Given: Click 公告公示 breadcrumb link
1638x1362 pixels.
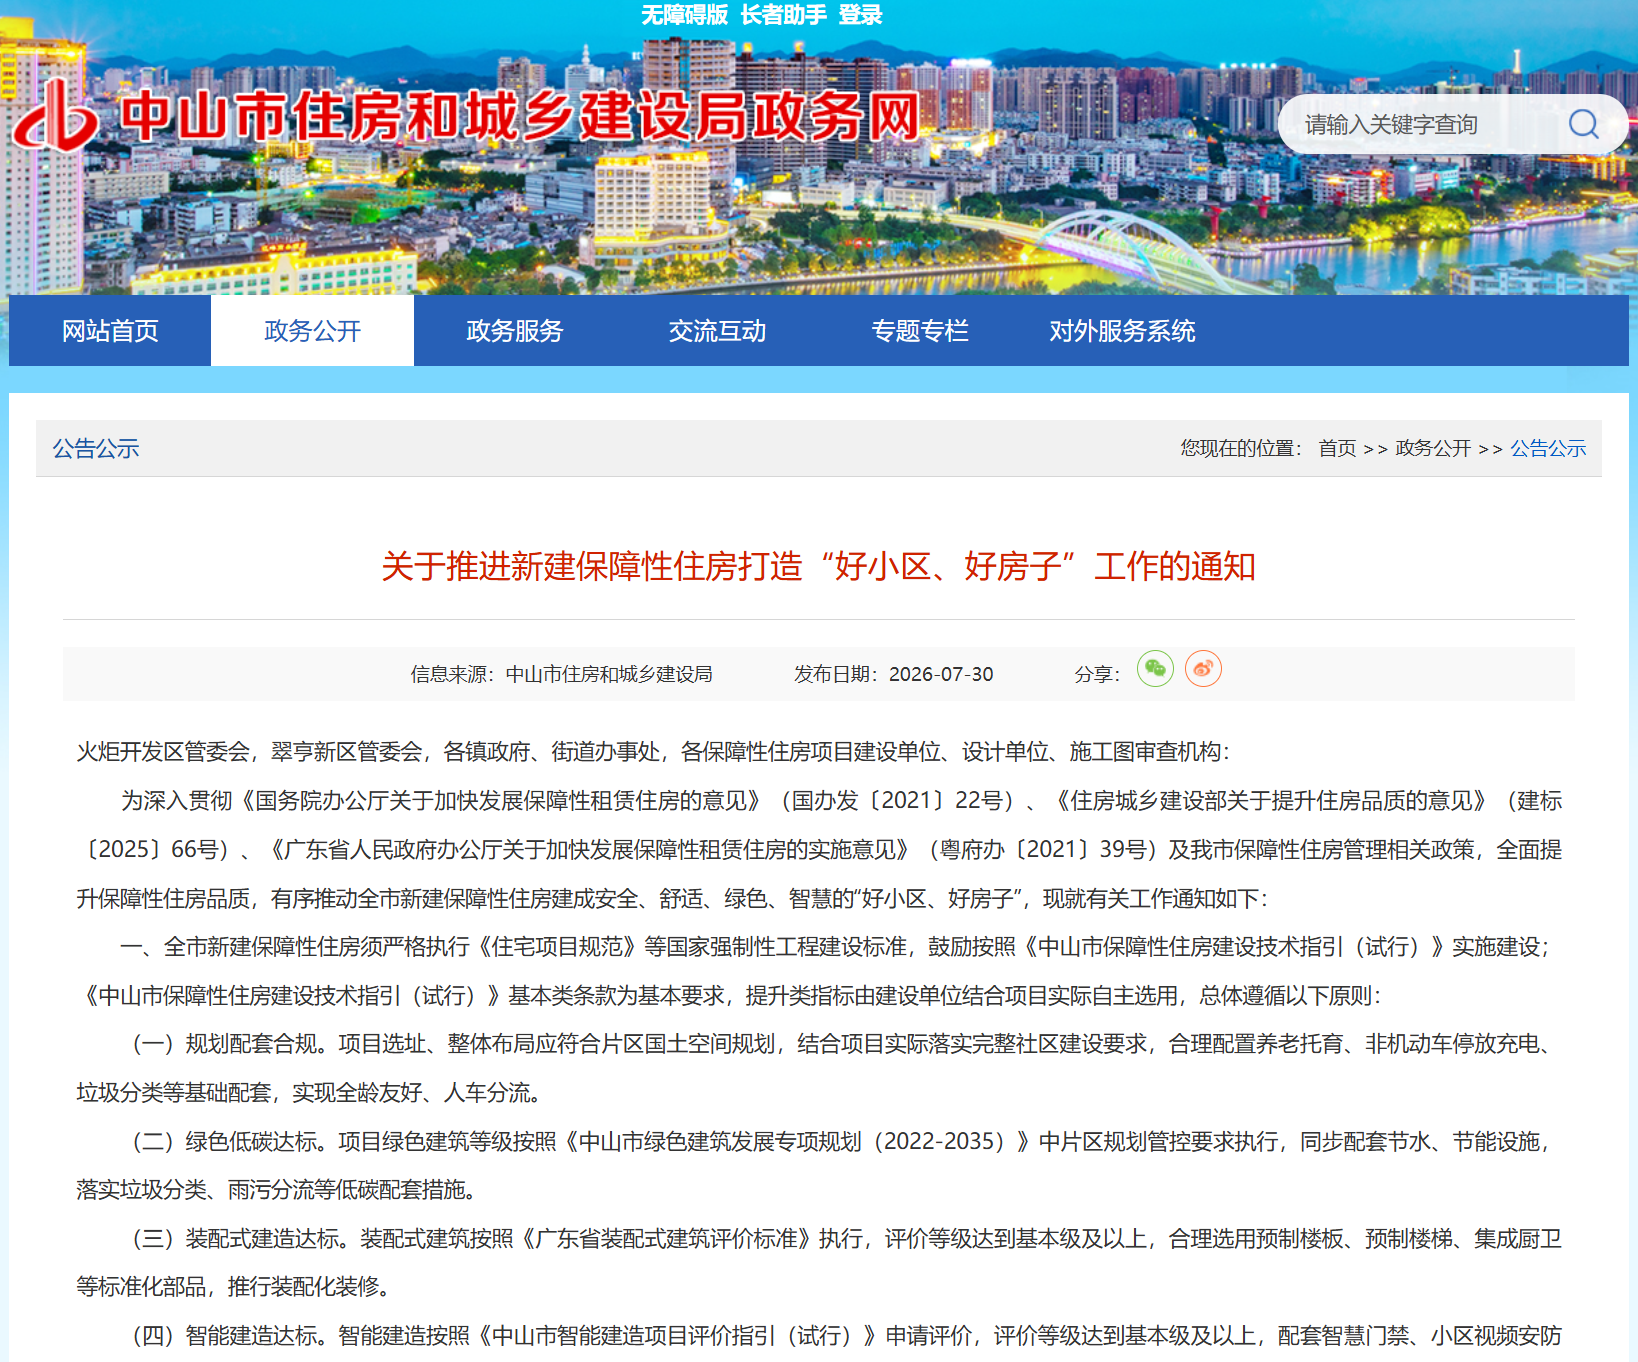Looking at the screenshot, I should pos(1548,448).
